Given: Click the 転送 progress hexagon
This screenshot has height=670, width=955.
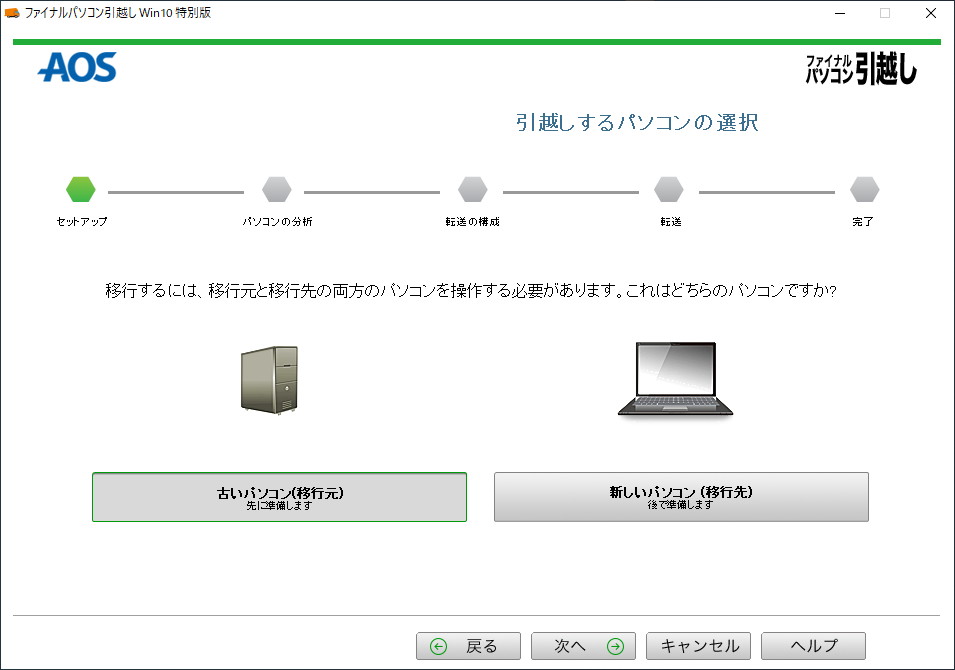Looking at the screenshot, I should coord(669,189).
